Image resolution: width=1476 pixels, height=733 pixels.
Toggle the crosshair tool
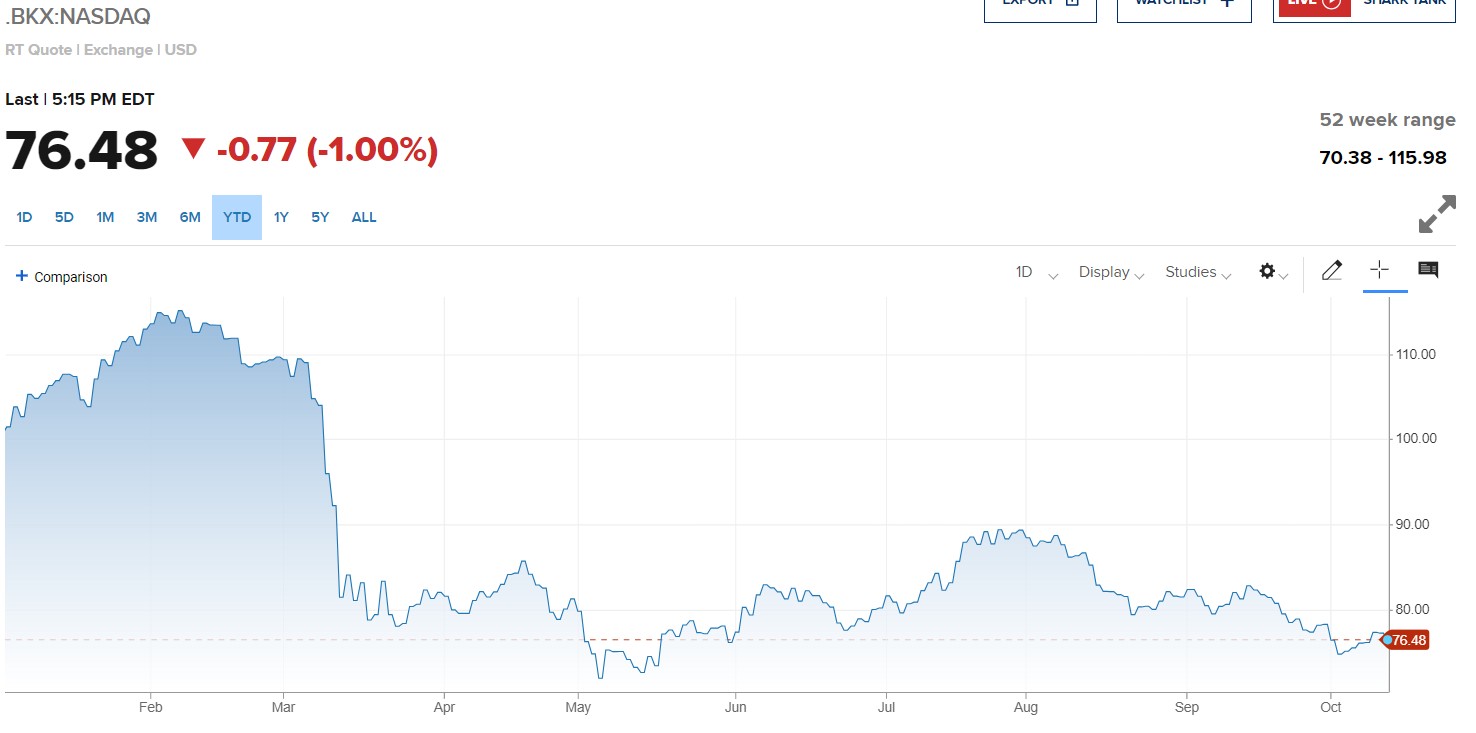coord(1379,269)
